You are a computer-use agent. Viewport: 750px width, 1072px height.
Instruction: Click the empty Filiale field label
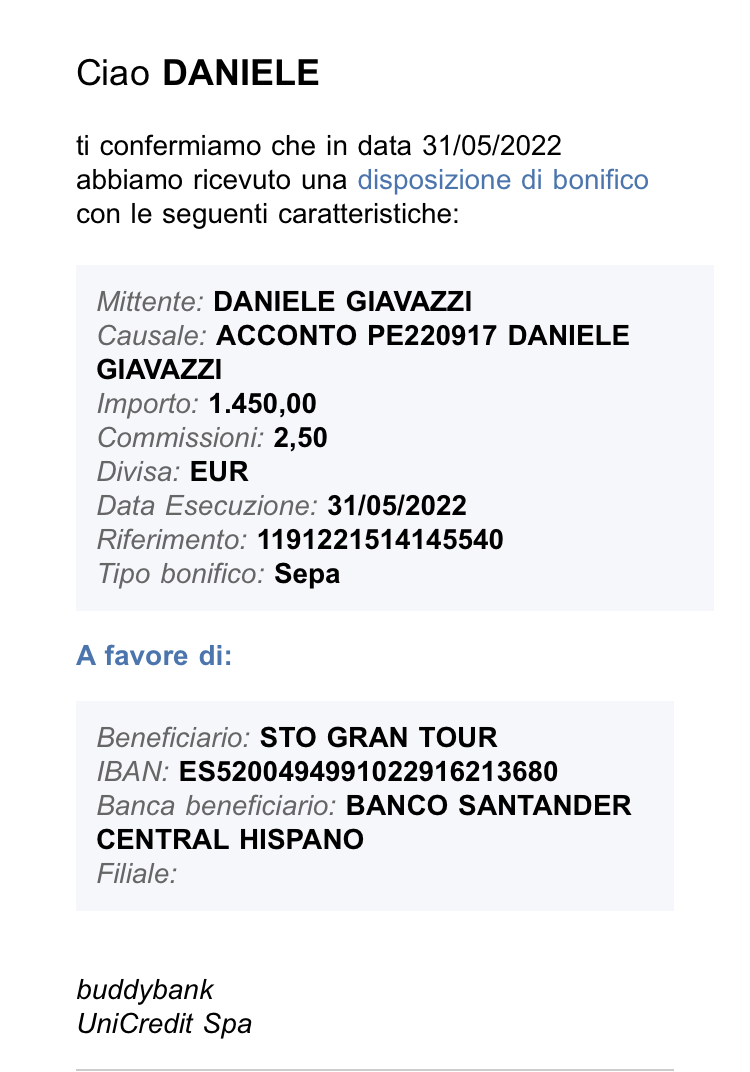click(x=137, y=873)
